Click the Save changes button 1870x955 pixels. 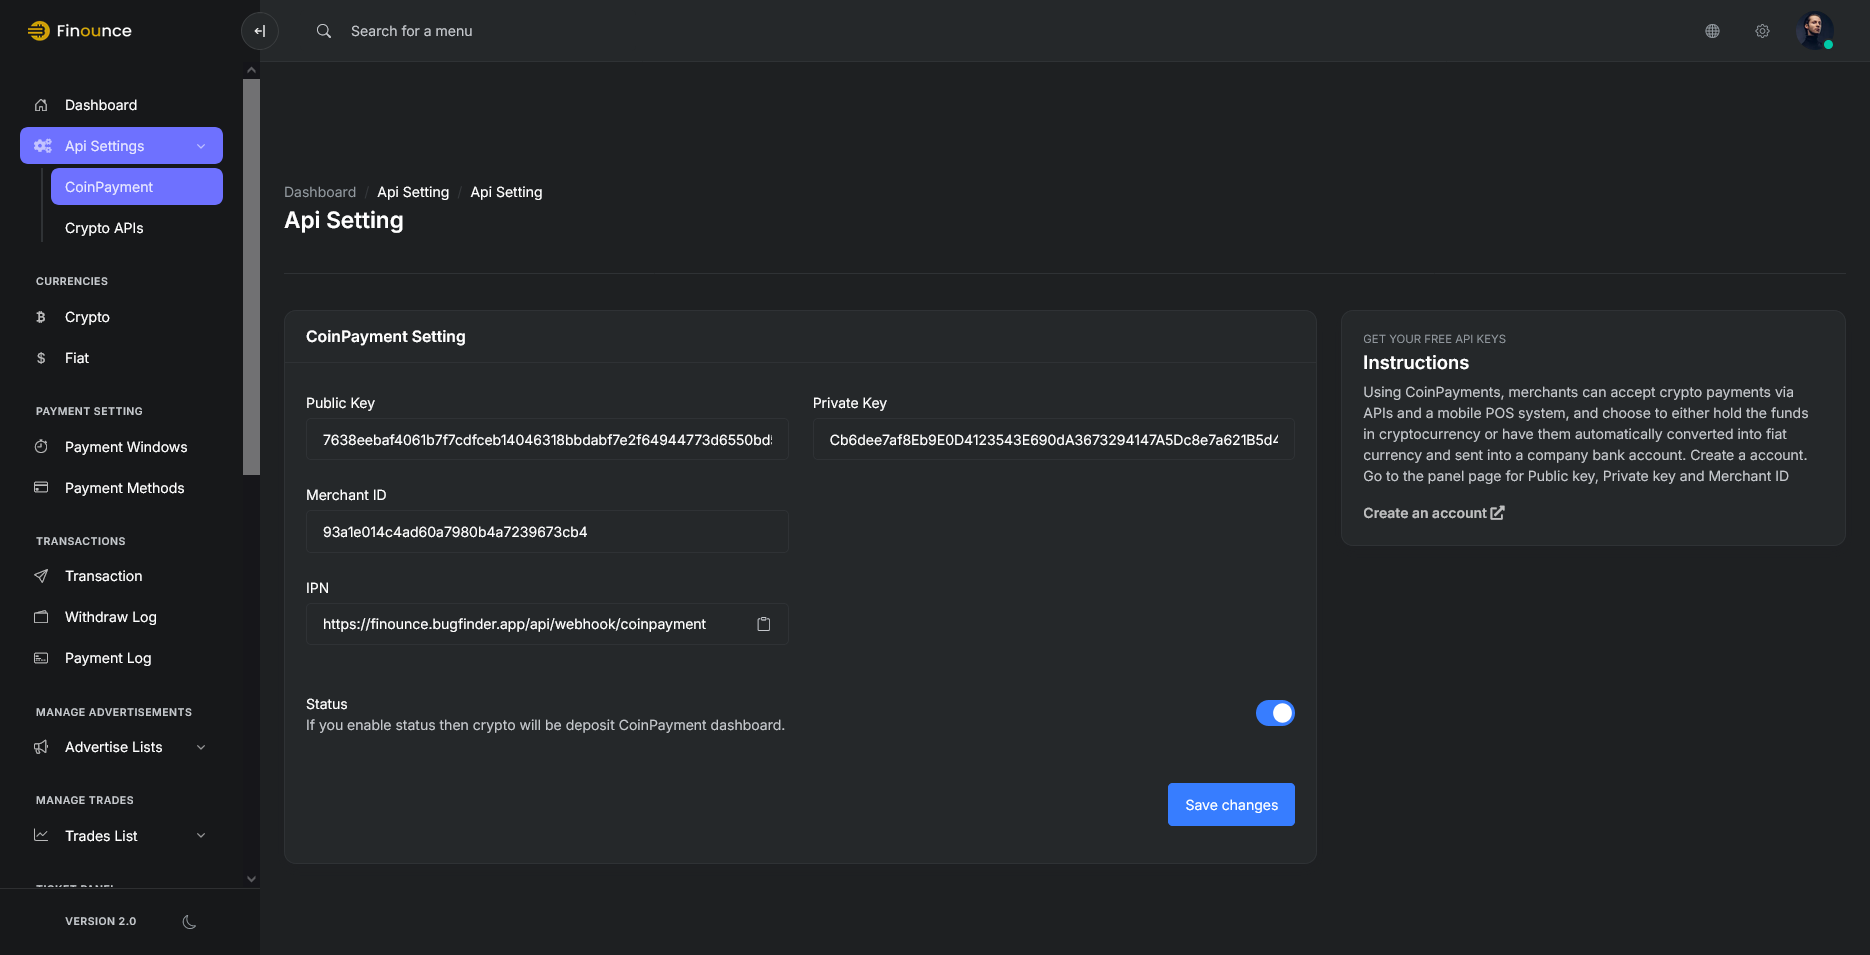(x=1231, y=805)
